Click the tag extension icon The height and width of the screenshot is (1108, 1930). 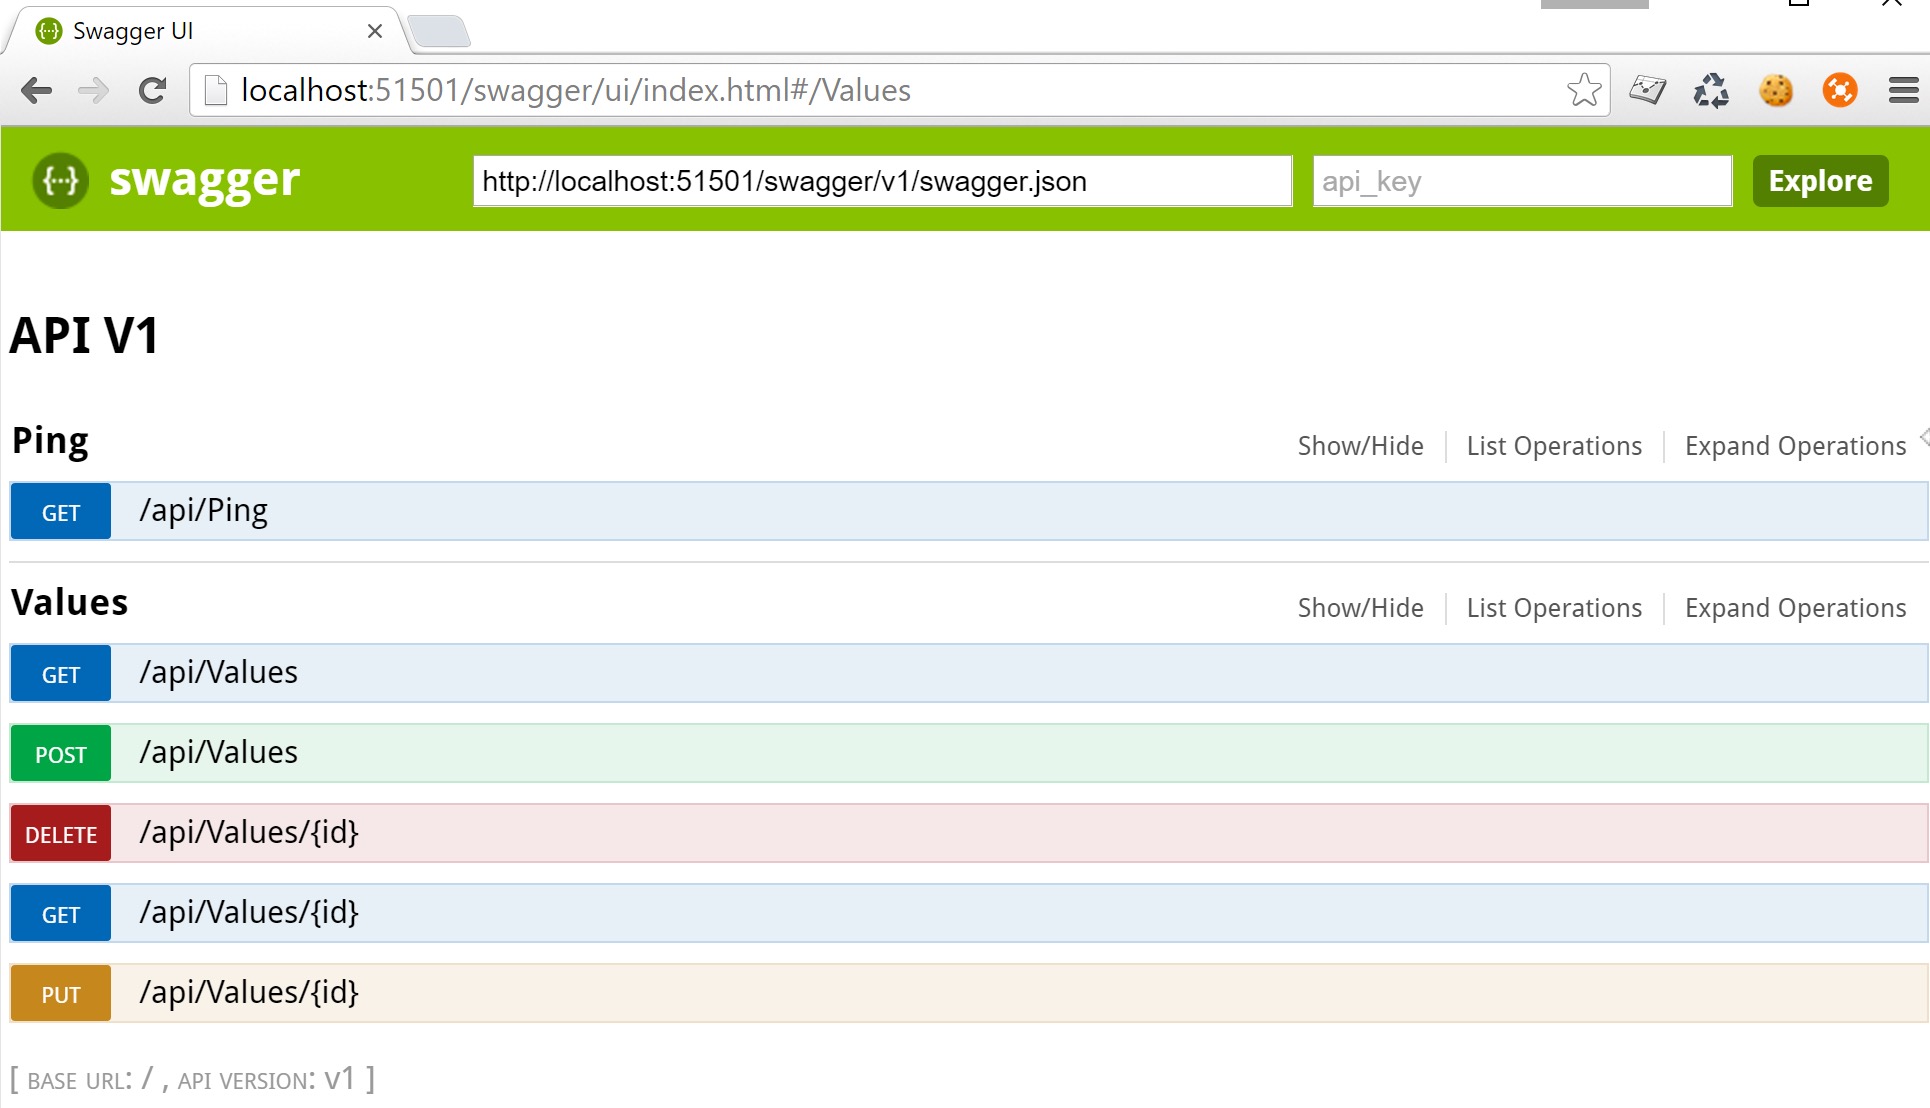click(1647, 91)
